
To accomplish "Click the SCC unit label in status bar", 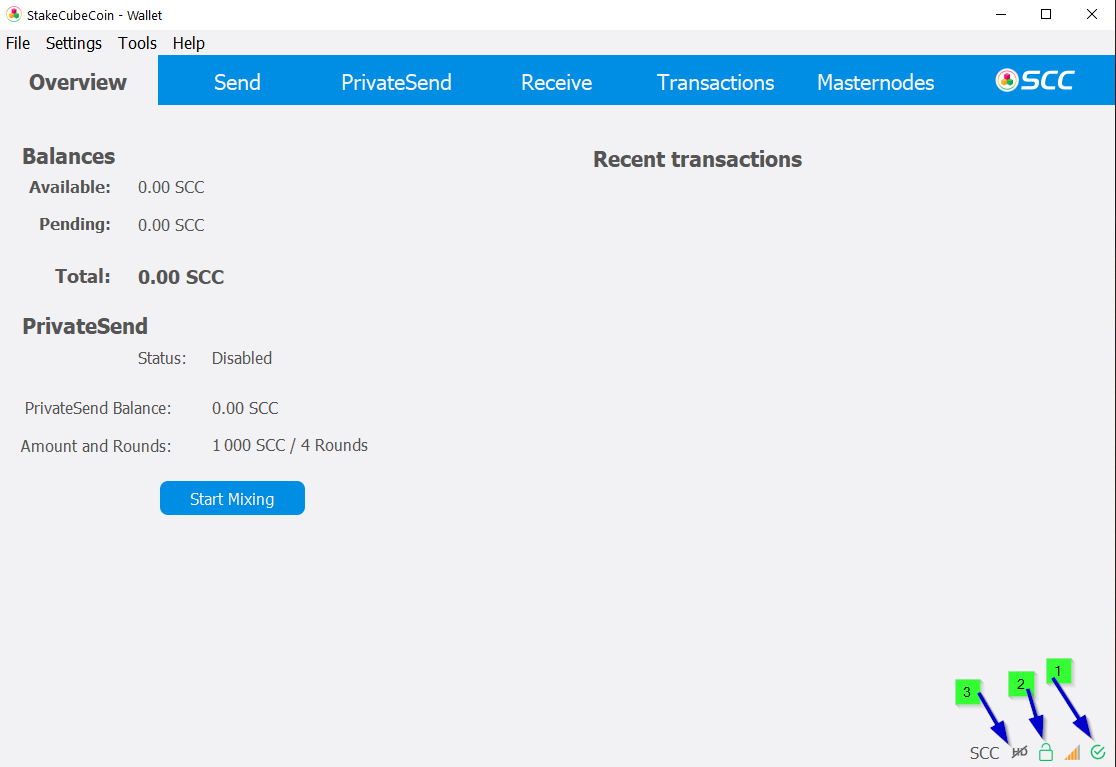I will [984, 753].
